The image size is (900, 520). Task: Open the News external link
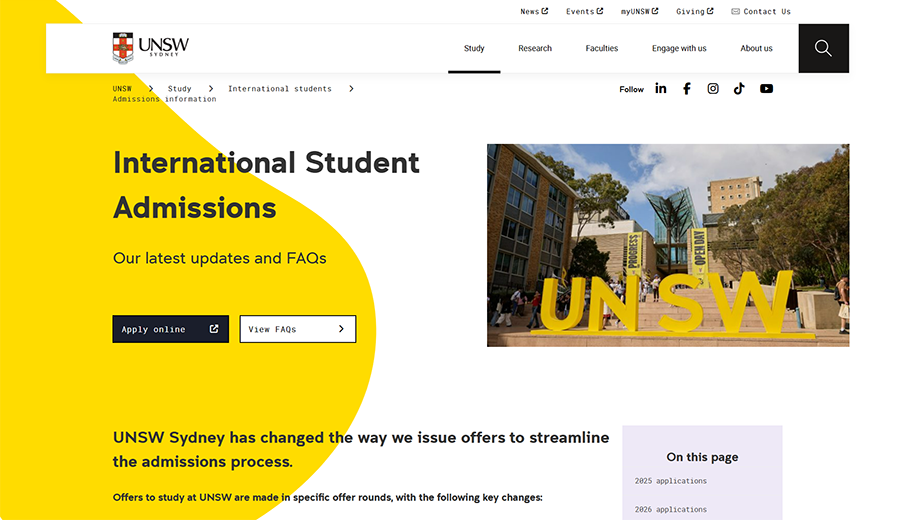(x=534, y=12)
